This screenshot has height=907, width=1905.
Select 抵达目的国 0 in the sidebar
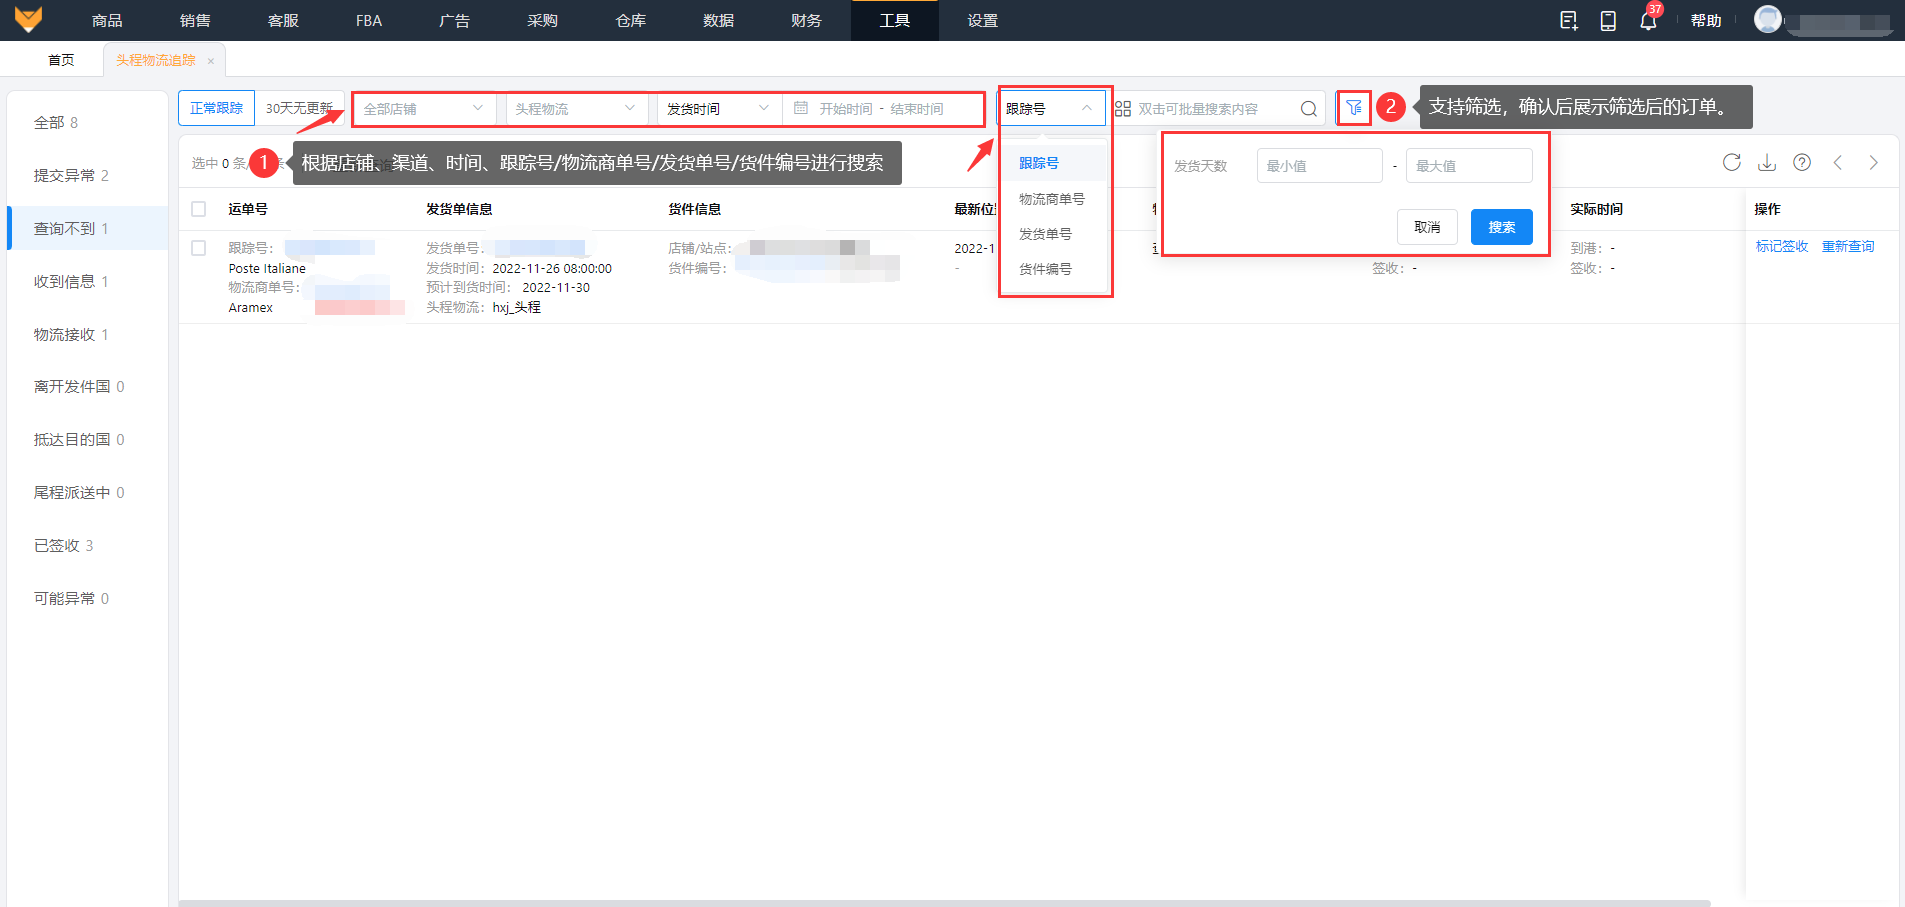click(88, 440)
